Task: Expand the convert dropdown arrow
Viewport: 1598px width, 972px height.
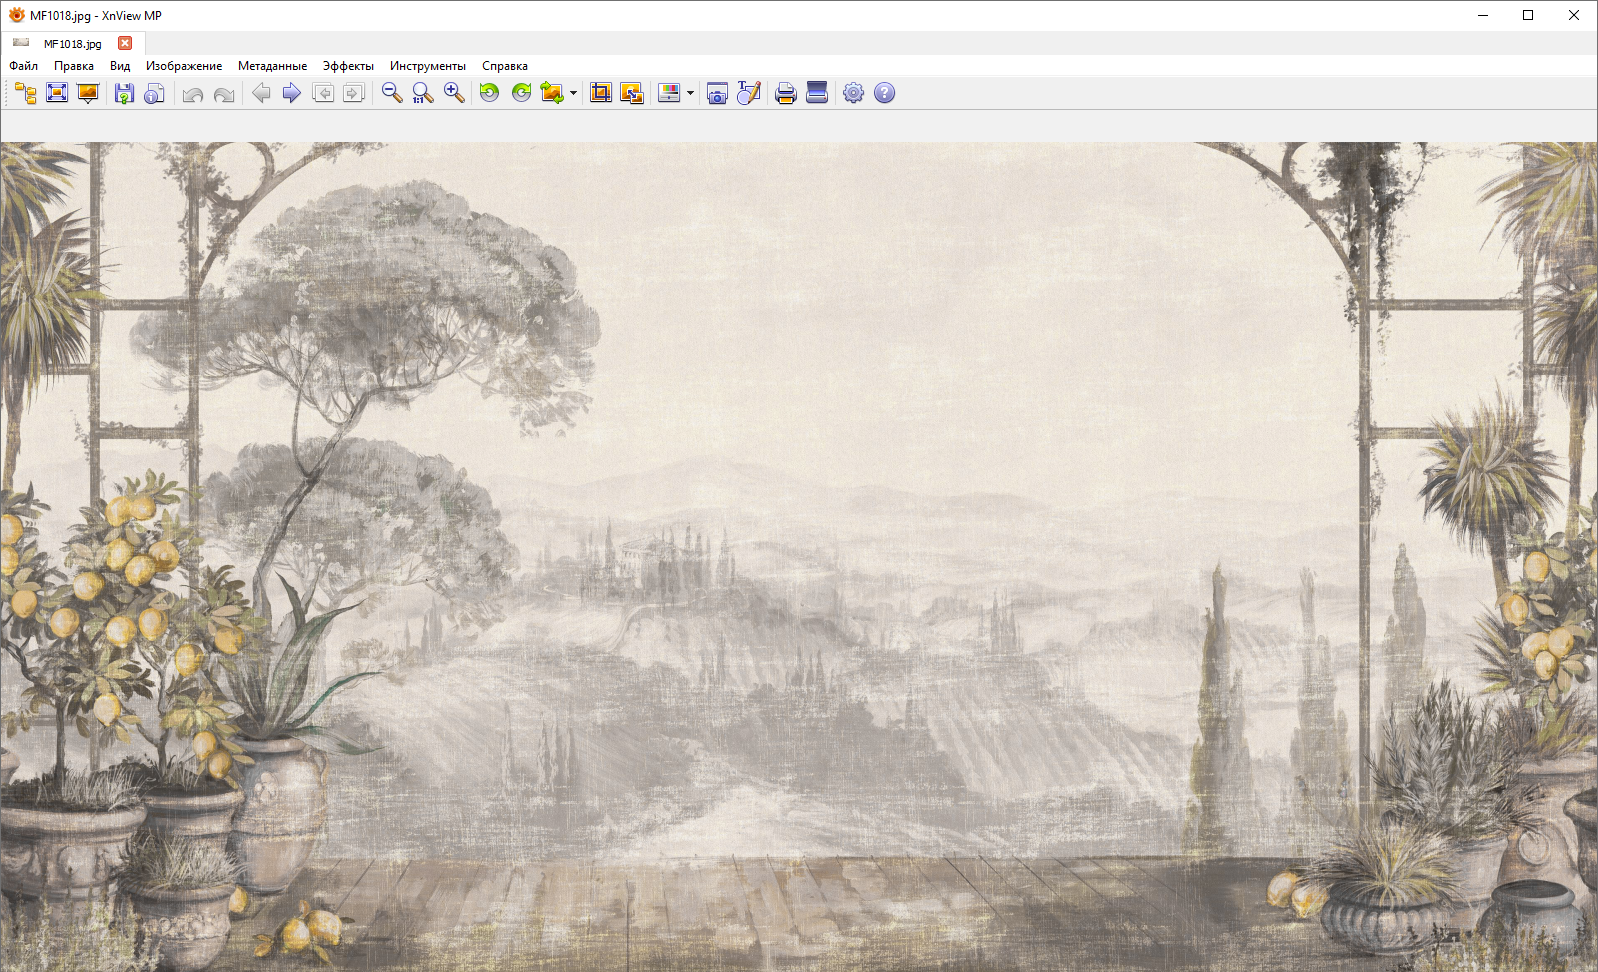Action: (x=573, y=93)
